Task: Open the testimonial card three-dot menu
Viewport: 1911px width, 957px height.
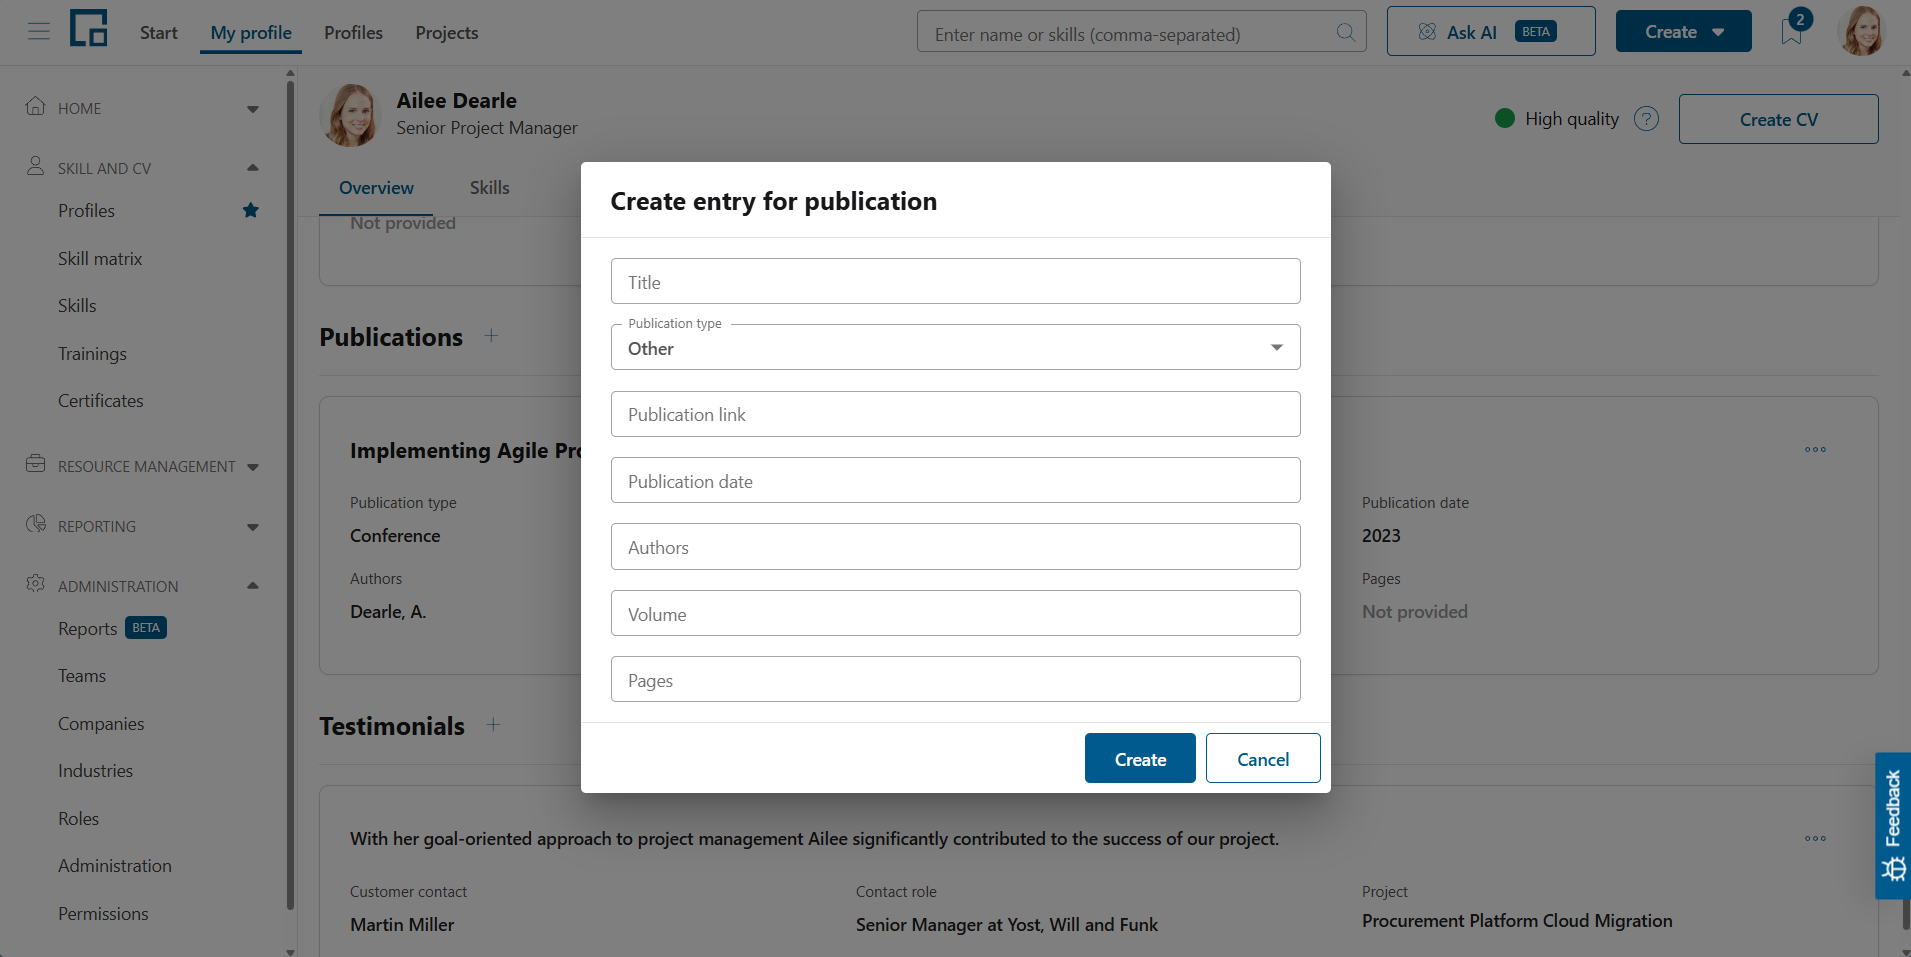Action: 1815,839
